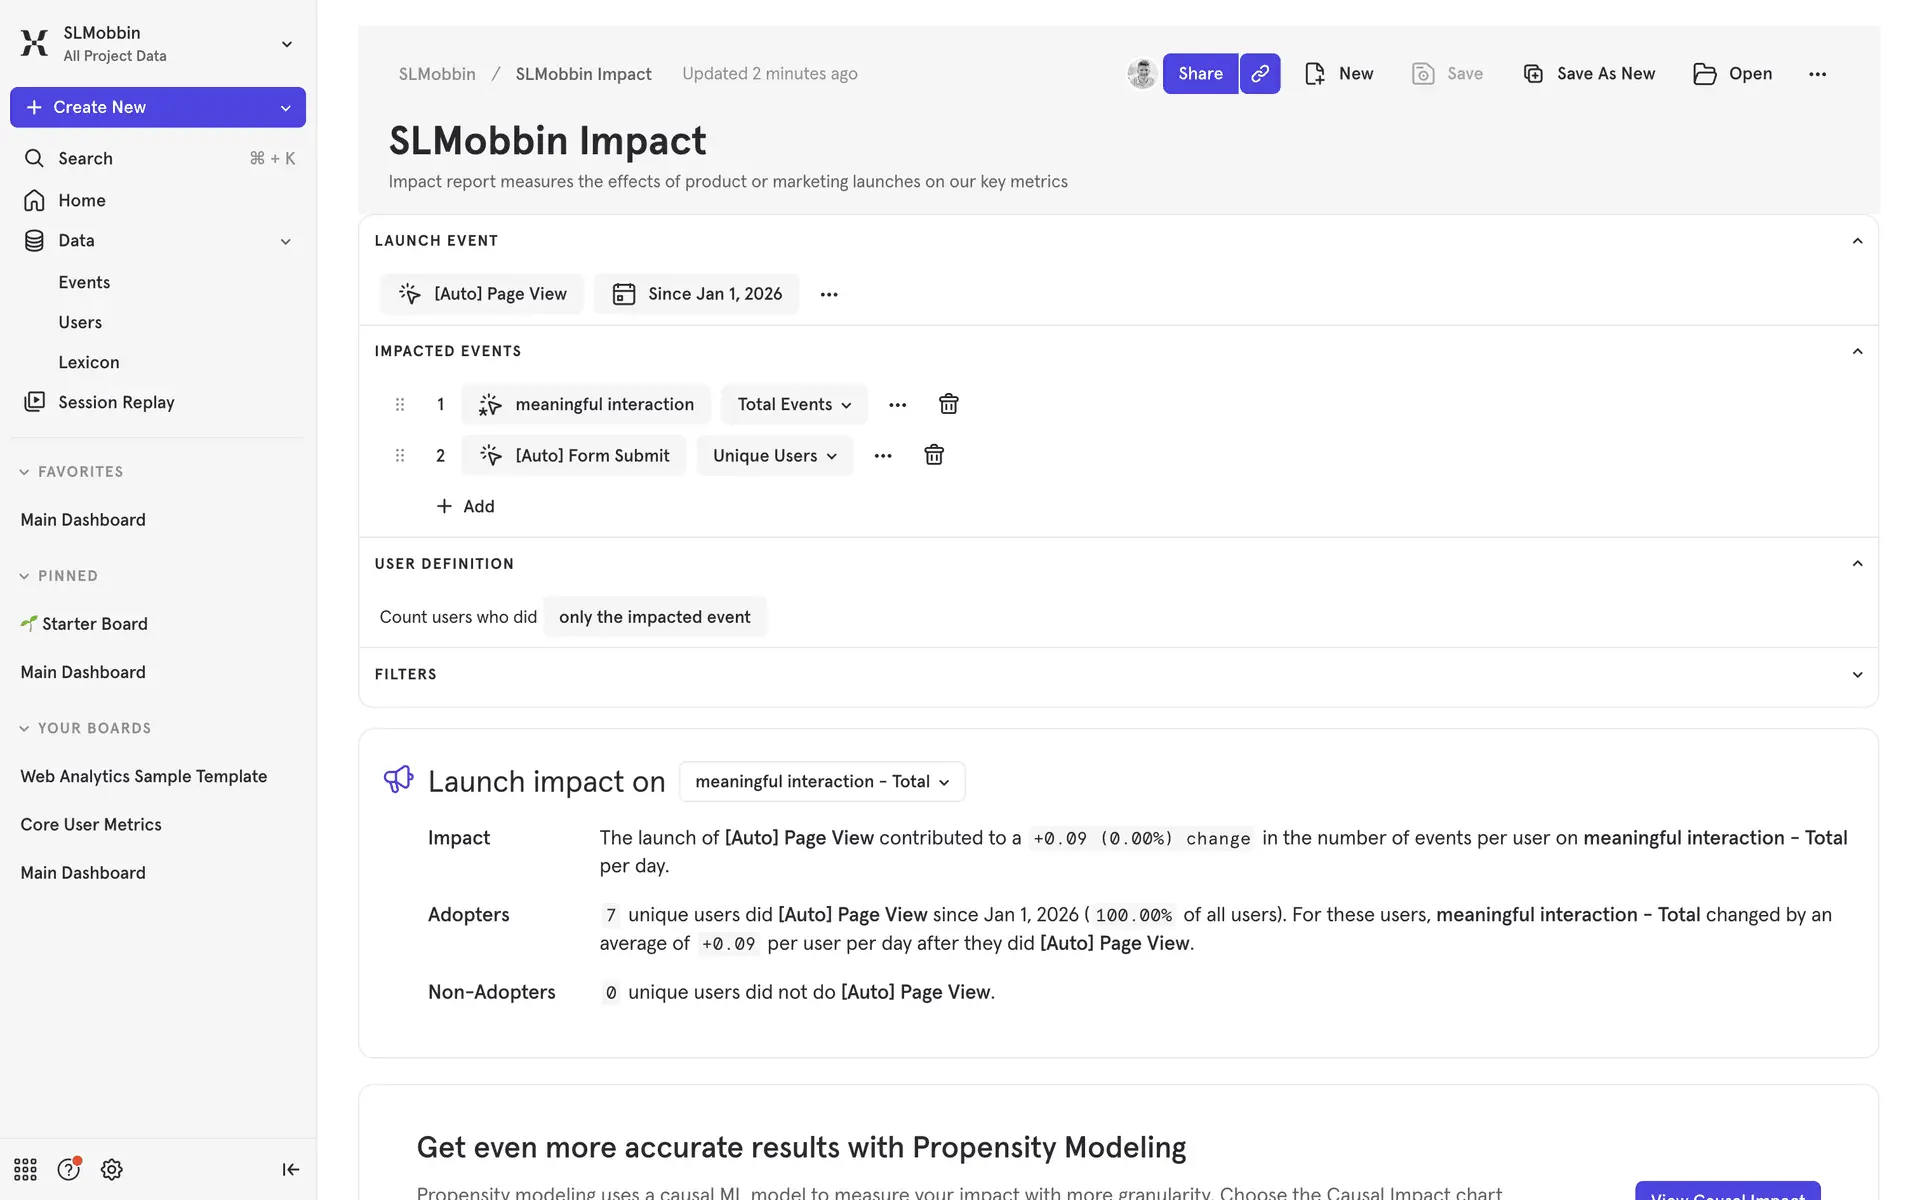Open the settings gear icon
1920x1200 pixels.
point(112,1169)
